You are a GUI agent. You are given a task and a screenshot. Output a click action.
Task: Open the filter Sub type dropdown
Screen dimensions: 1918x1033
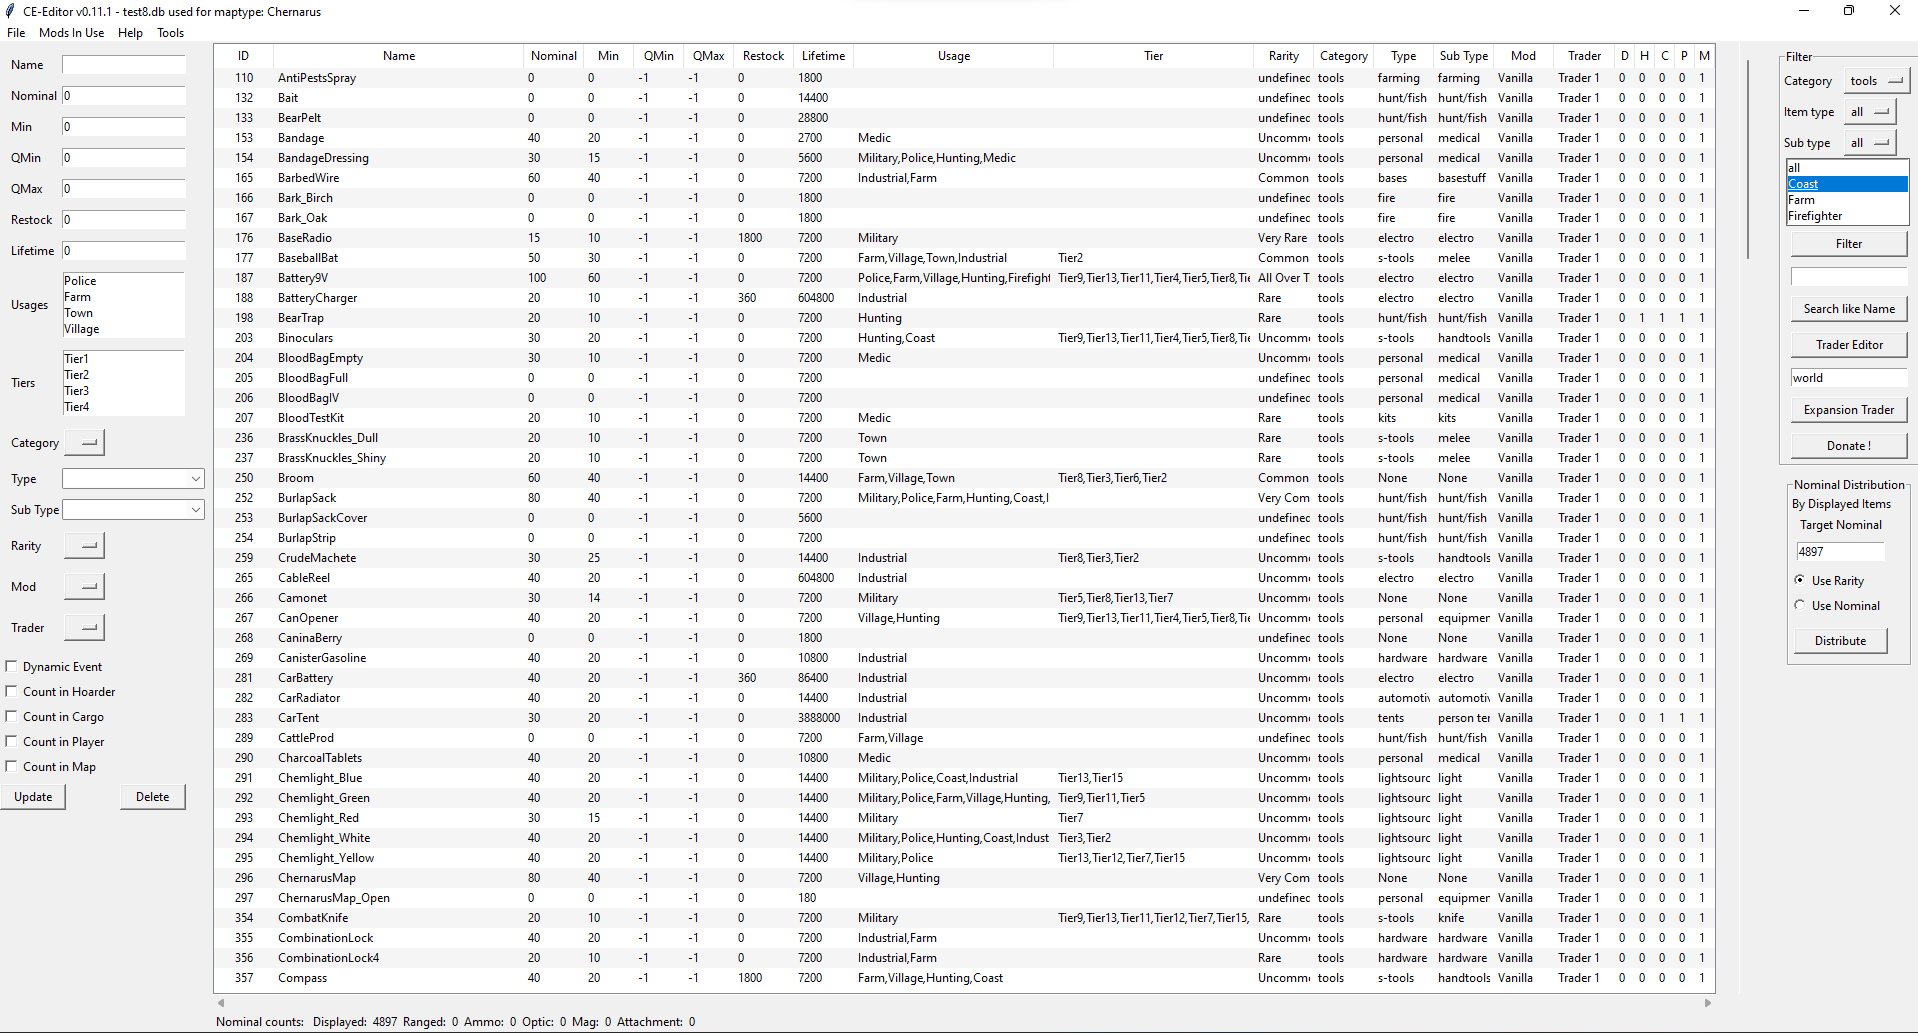point(1870,143)
